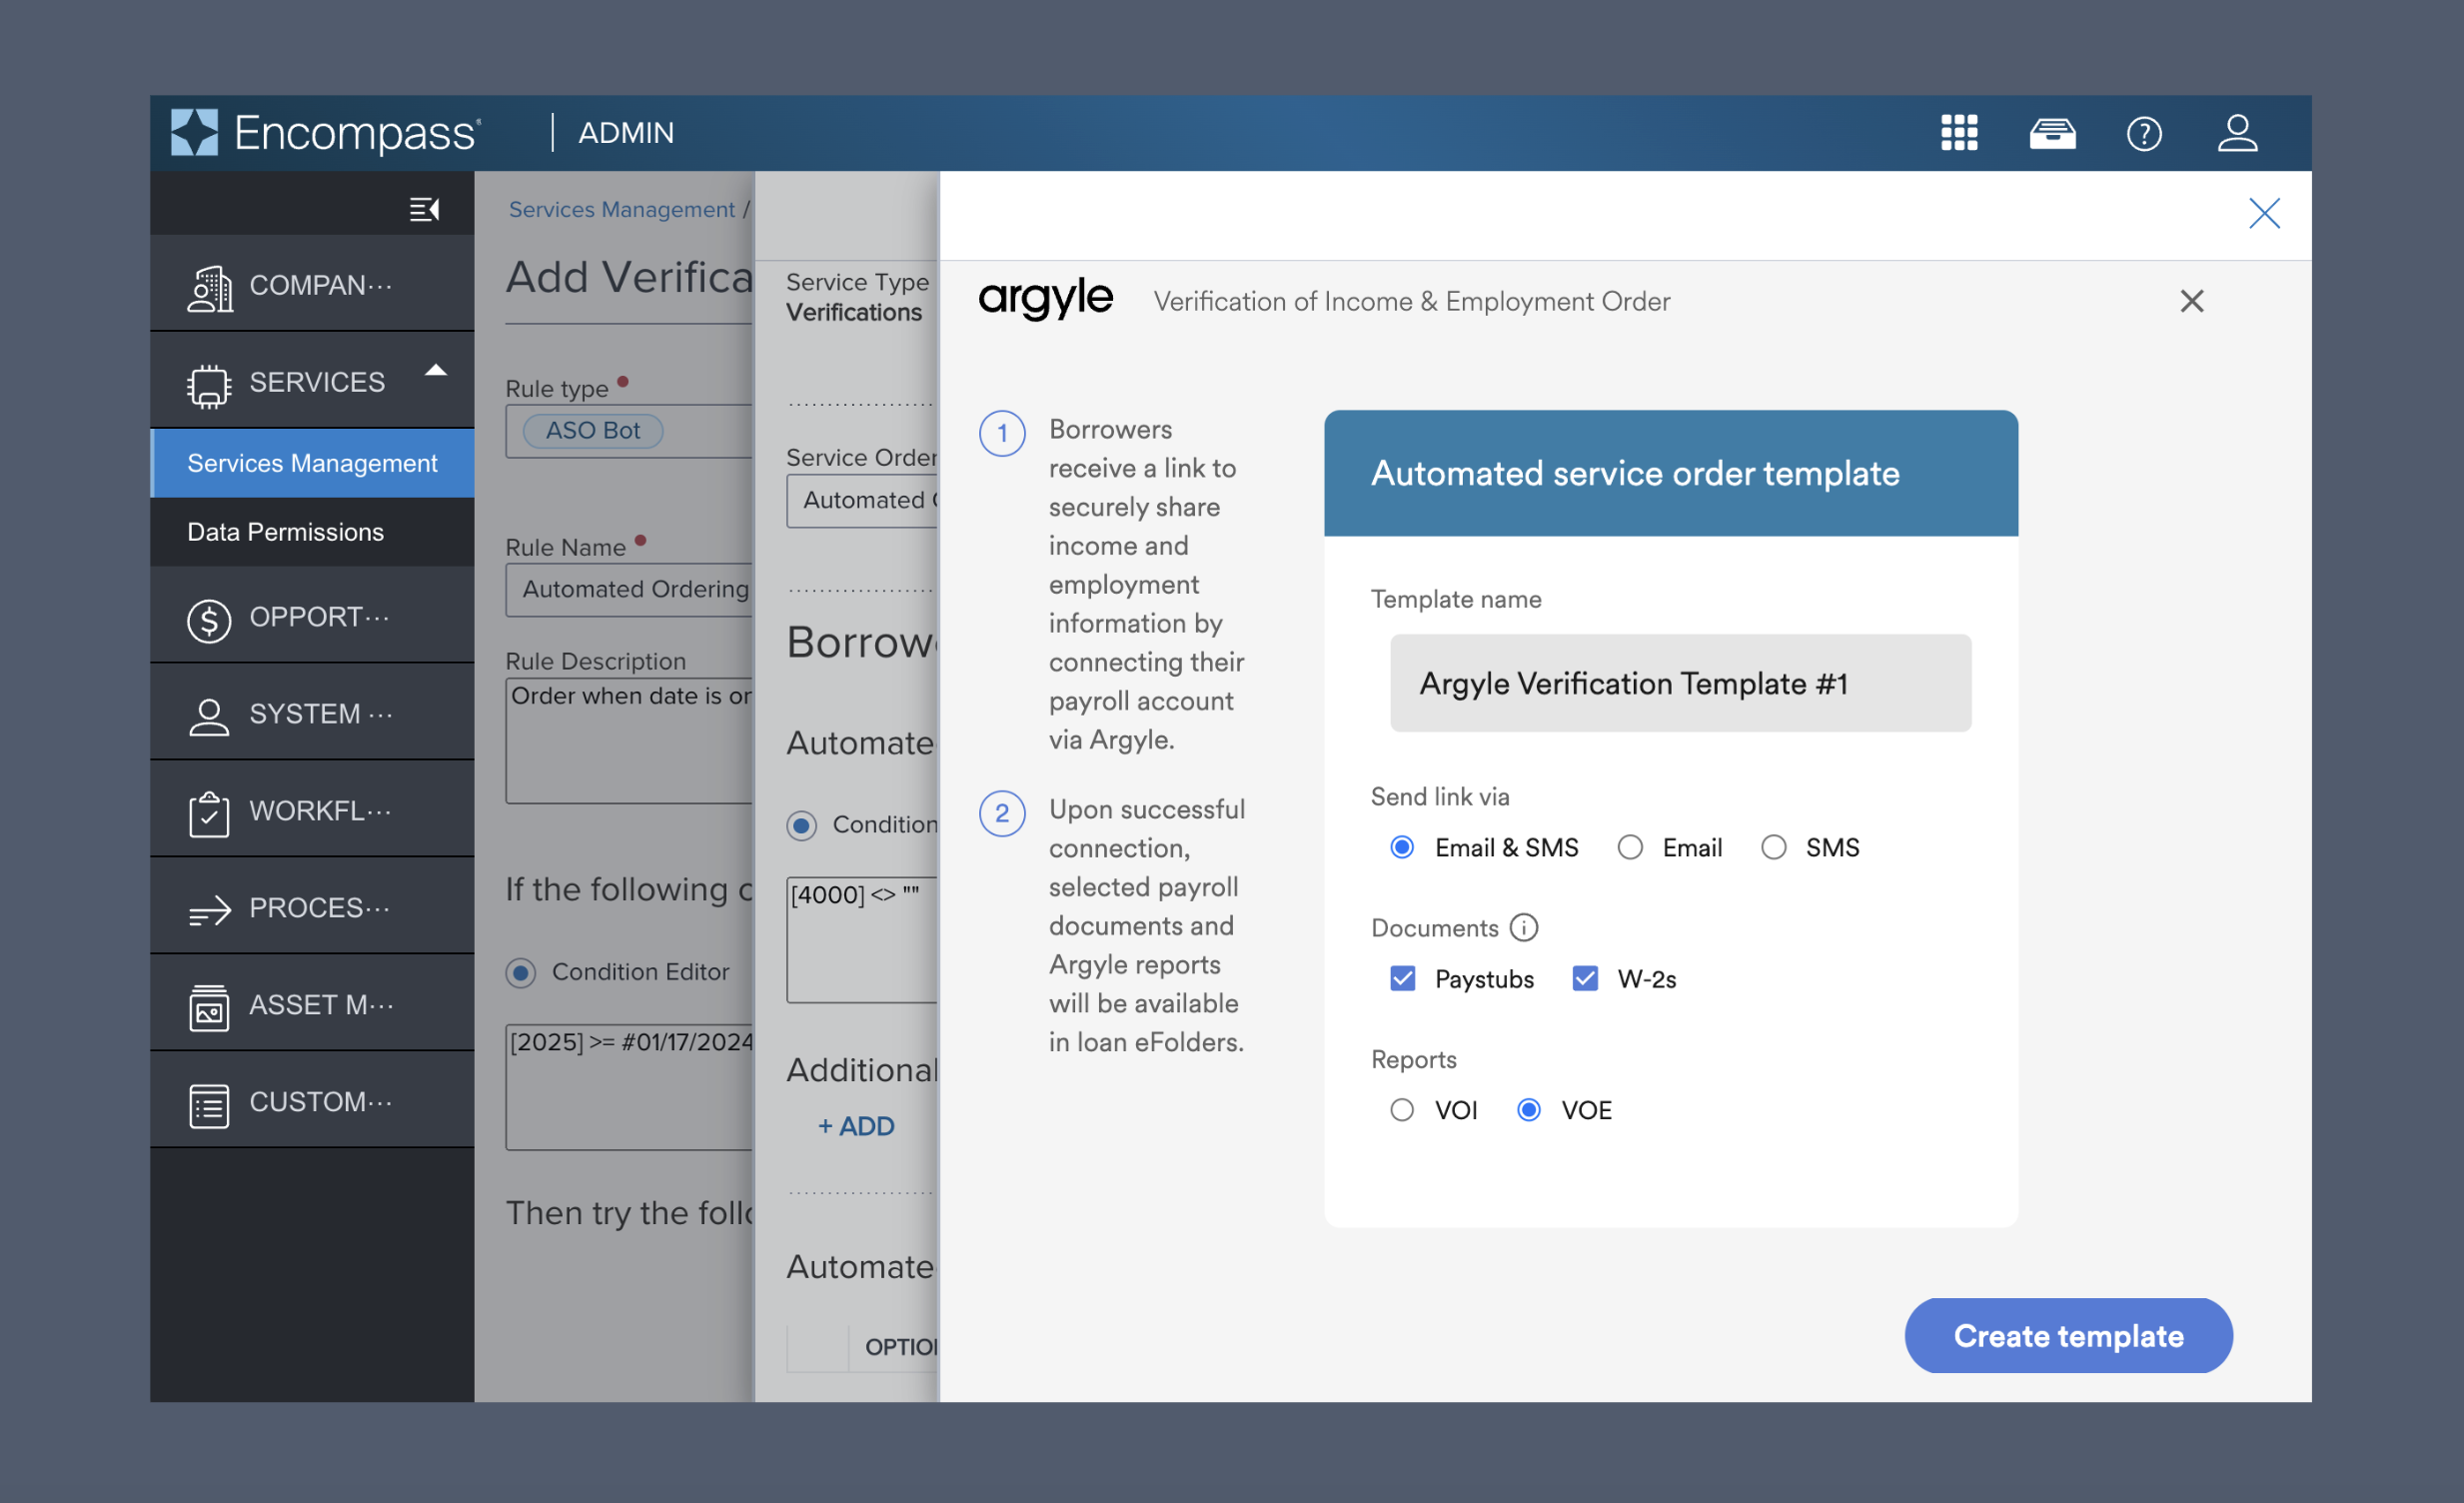
Task: Open the System person icon in sidebar
Action: [209, 716]
